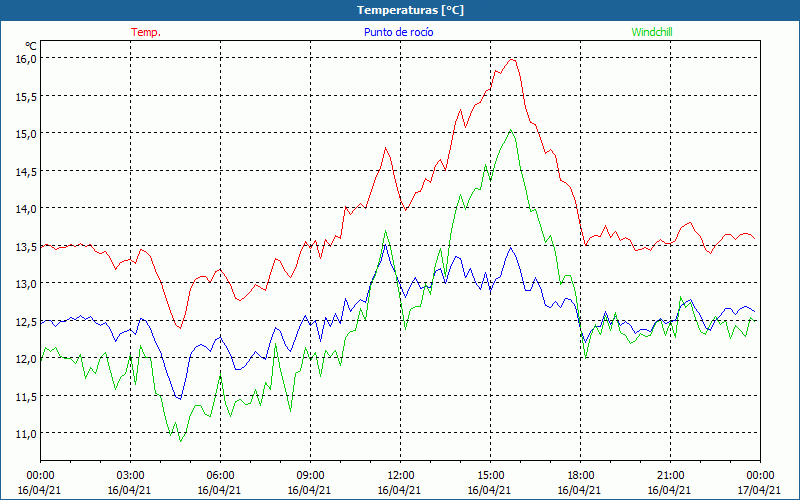Click the 15,0 y-axis value

[26, 134]
